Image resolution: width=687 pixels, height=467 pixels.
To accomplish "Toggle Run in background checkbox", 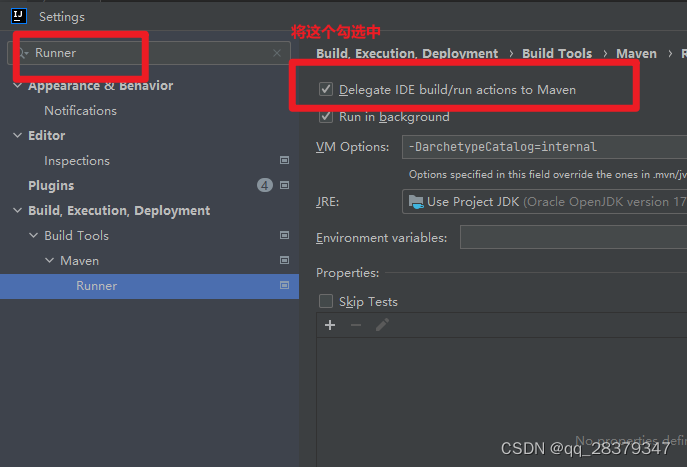I will pos(326,117).
